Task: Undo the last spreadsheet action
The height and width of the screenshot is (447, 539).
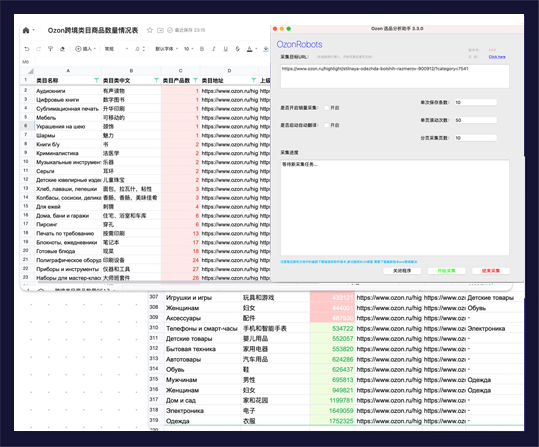Action: point(27,49)
